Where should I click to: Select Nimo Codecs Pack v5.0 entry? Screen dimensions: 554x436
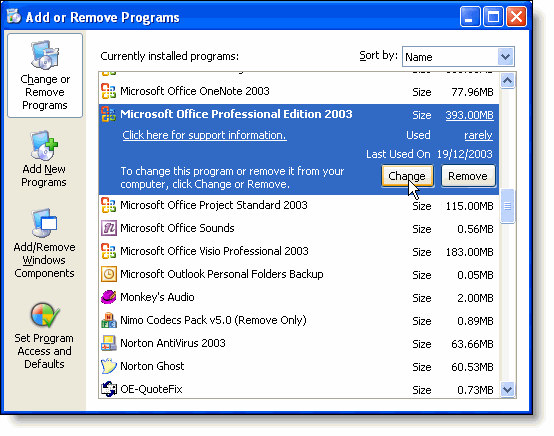(299, 320)
